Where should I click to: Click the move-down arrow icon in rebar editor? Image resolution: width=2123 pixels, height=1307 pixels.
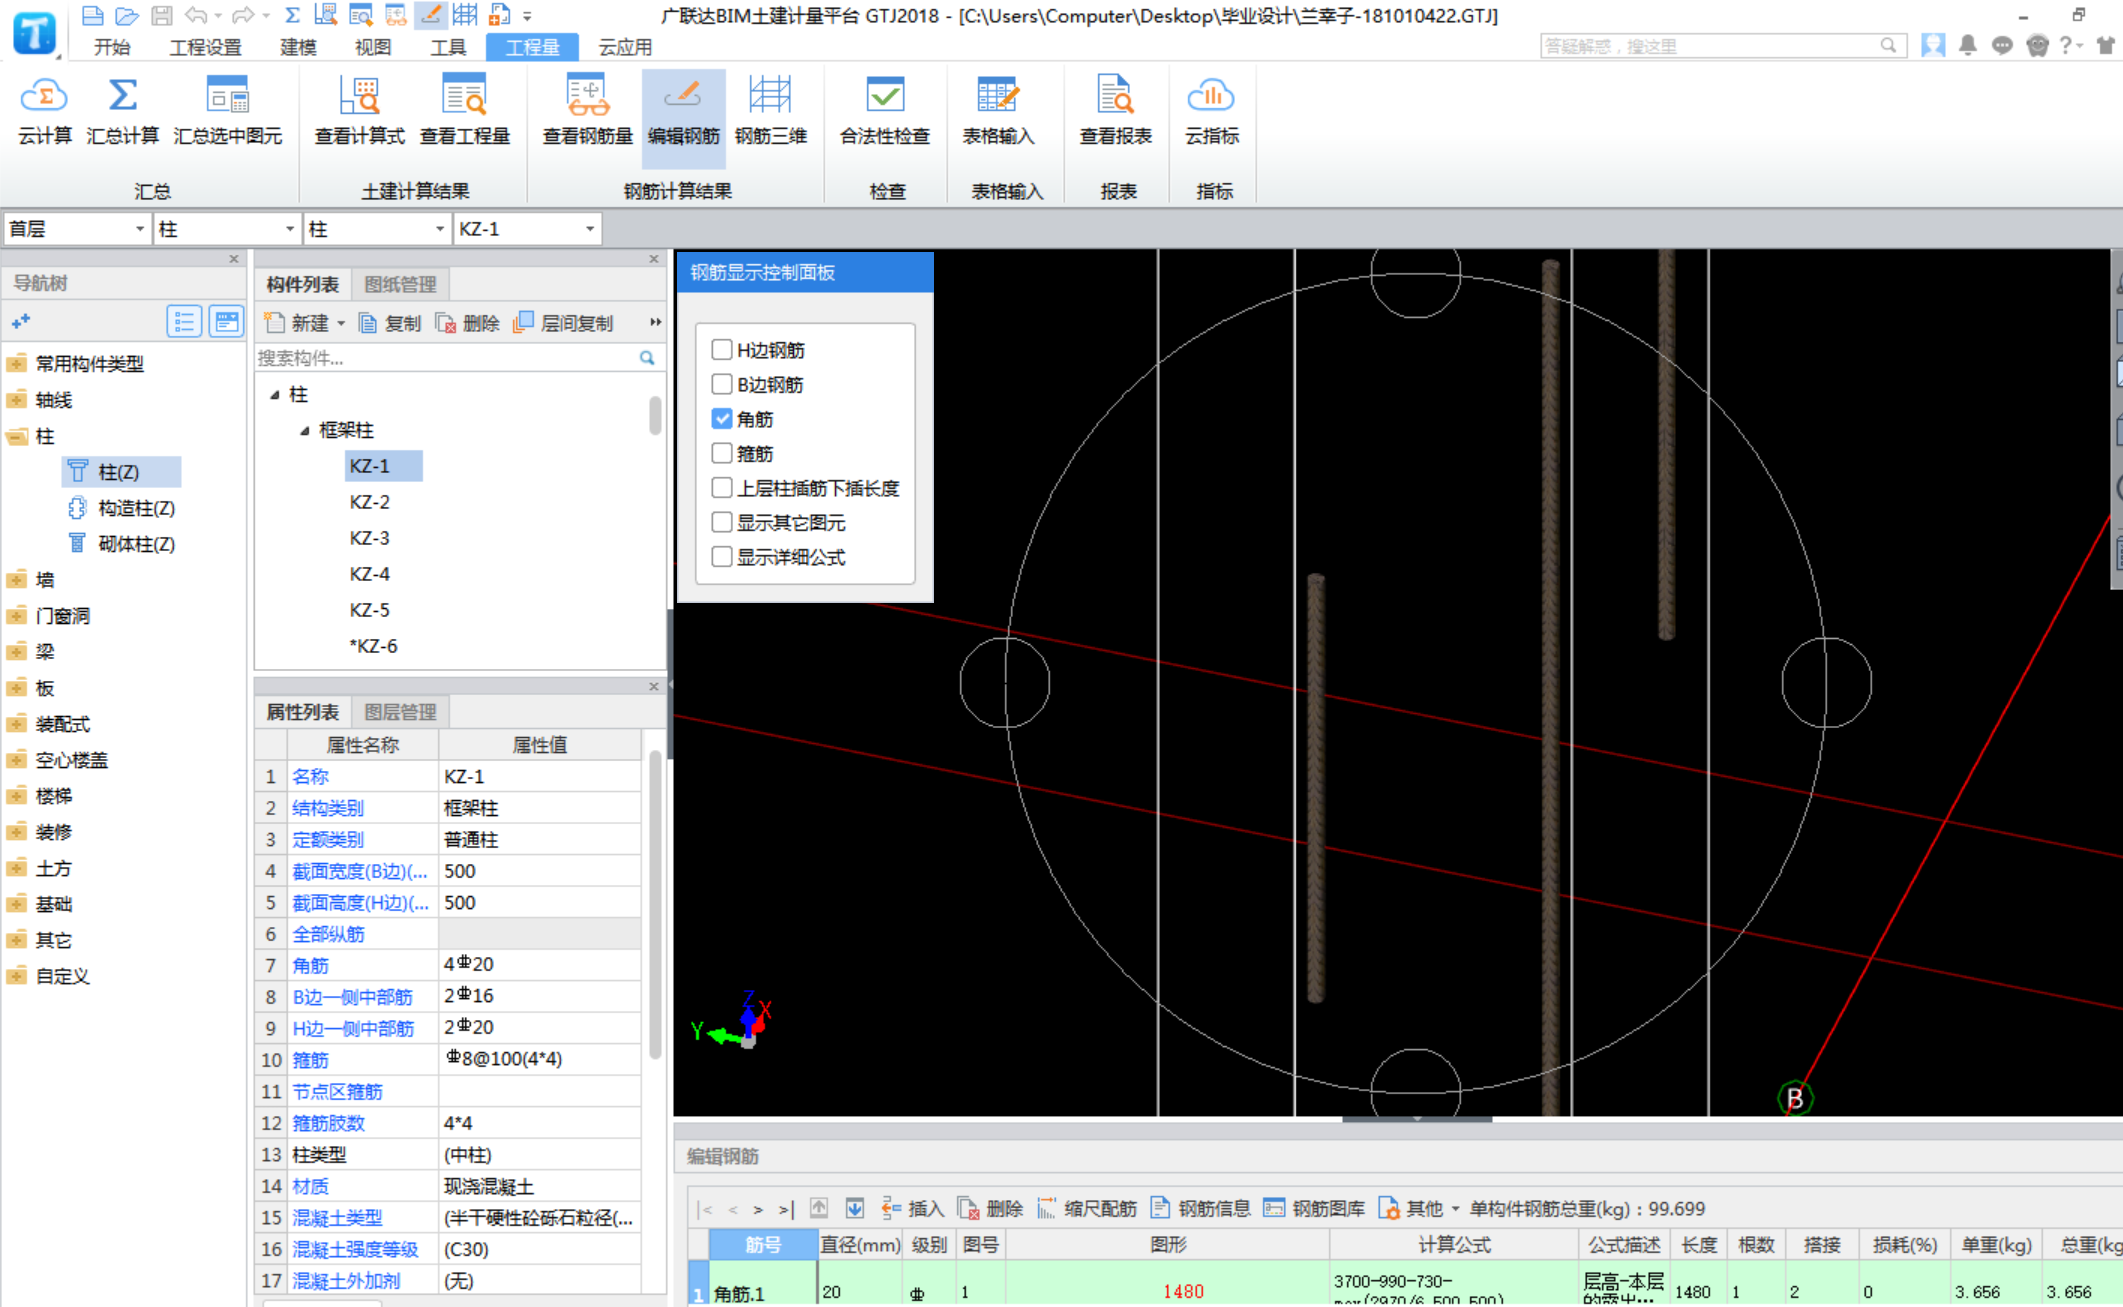click(x=855, y=1208)
